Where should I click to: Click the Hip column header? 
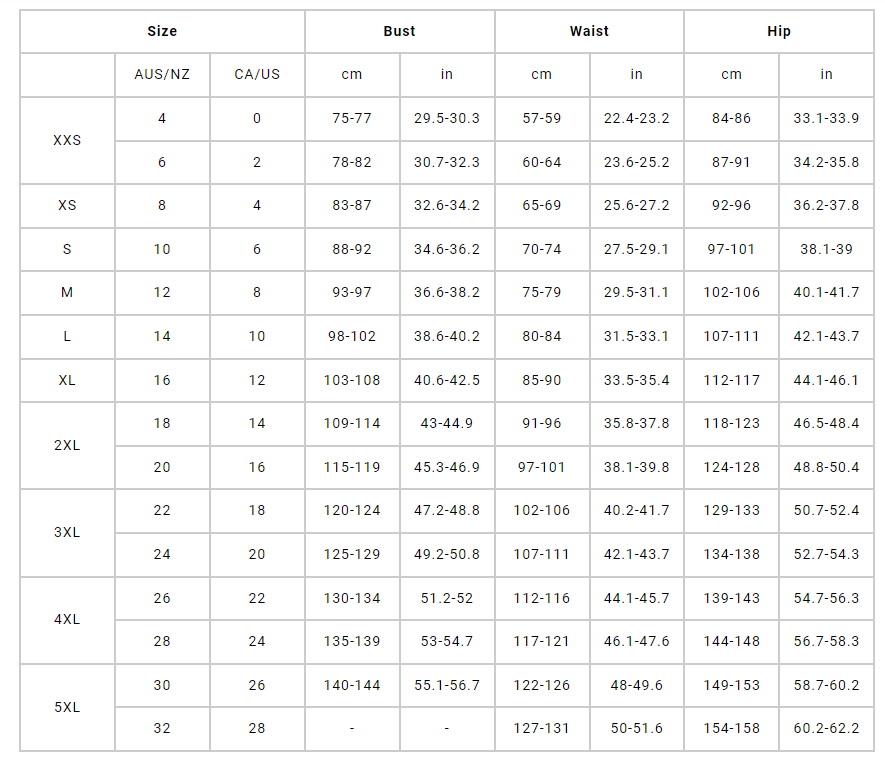pos(779,31)
